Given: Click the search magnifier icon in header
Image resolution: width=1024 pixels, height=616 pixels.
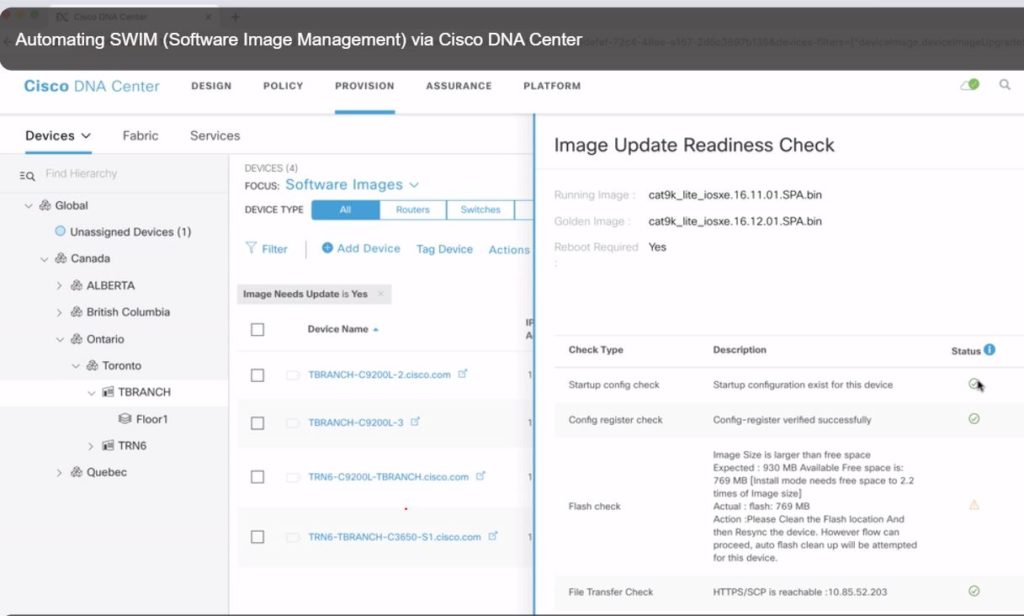Looking at the screenshot, I should pos(1005,86).
